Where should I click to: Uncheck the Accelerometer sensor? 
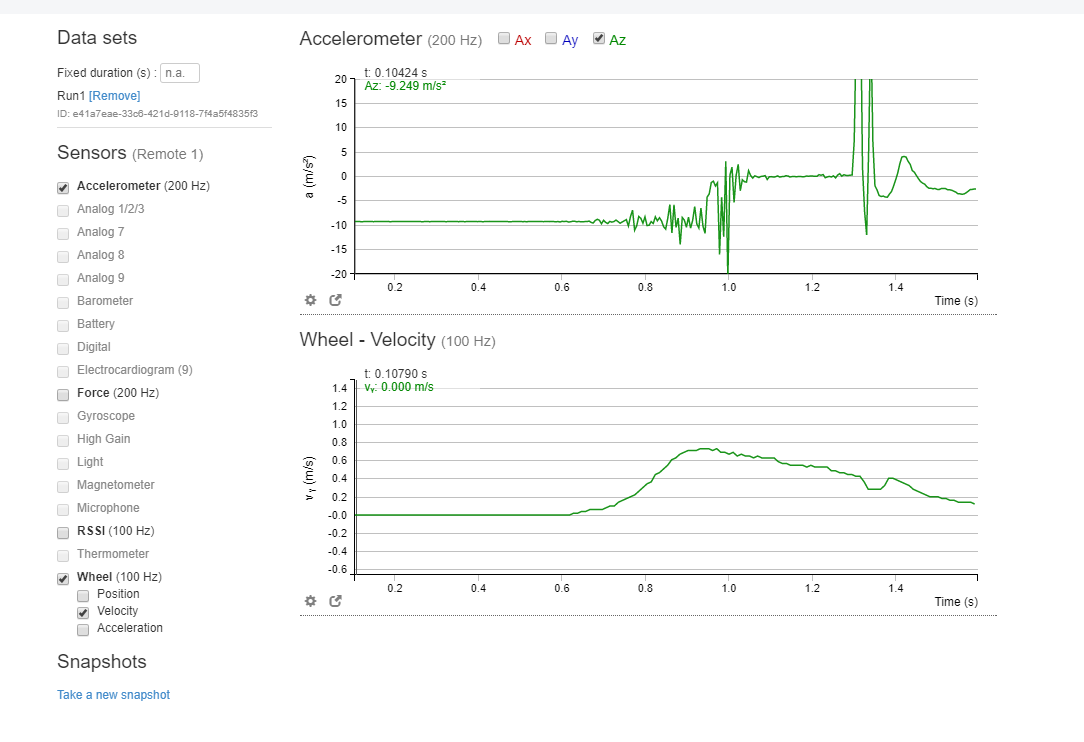coord(63,187)
